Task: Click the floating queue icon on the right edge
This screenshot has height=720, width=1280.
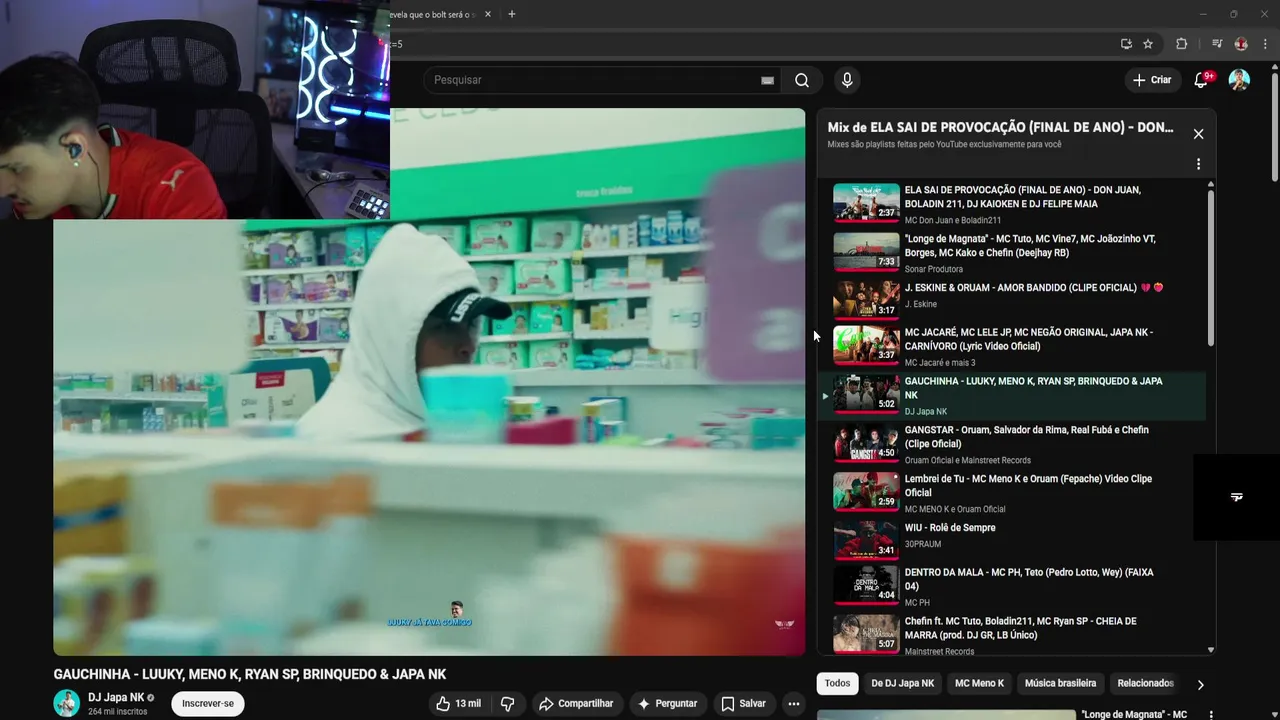Action: coord(1237,497)
